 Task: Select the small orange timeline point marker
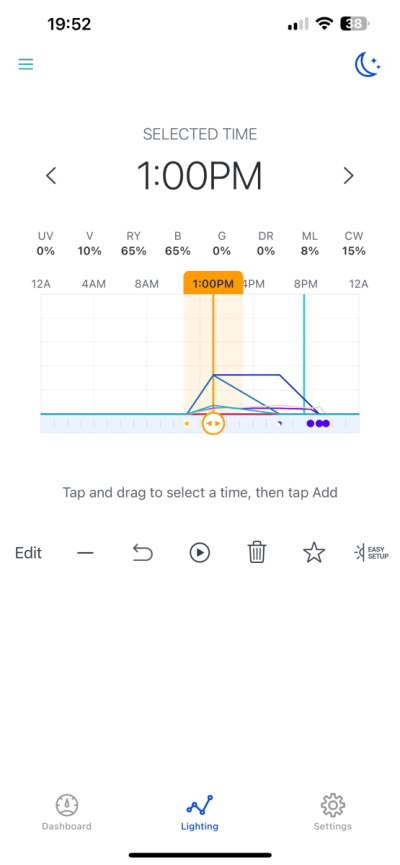pyautogui.click(x=186, y=424)
